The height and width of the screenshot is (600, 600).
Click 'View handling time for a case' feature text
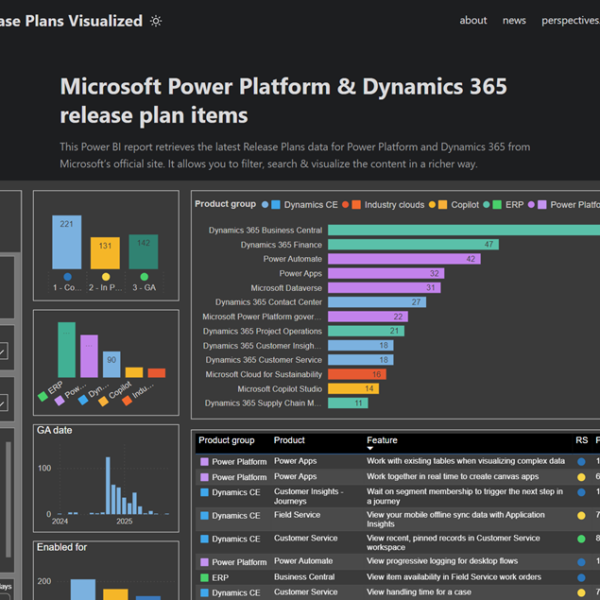click(419, 592)
